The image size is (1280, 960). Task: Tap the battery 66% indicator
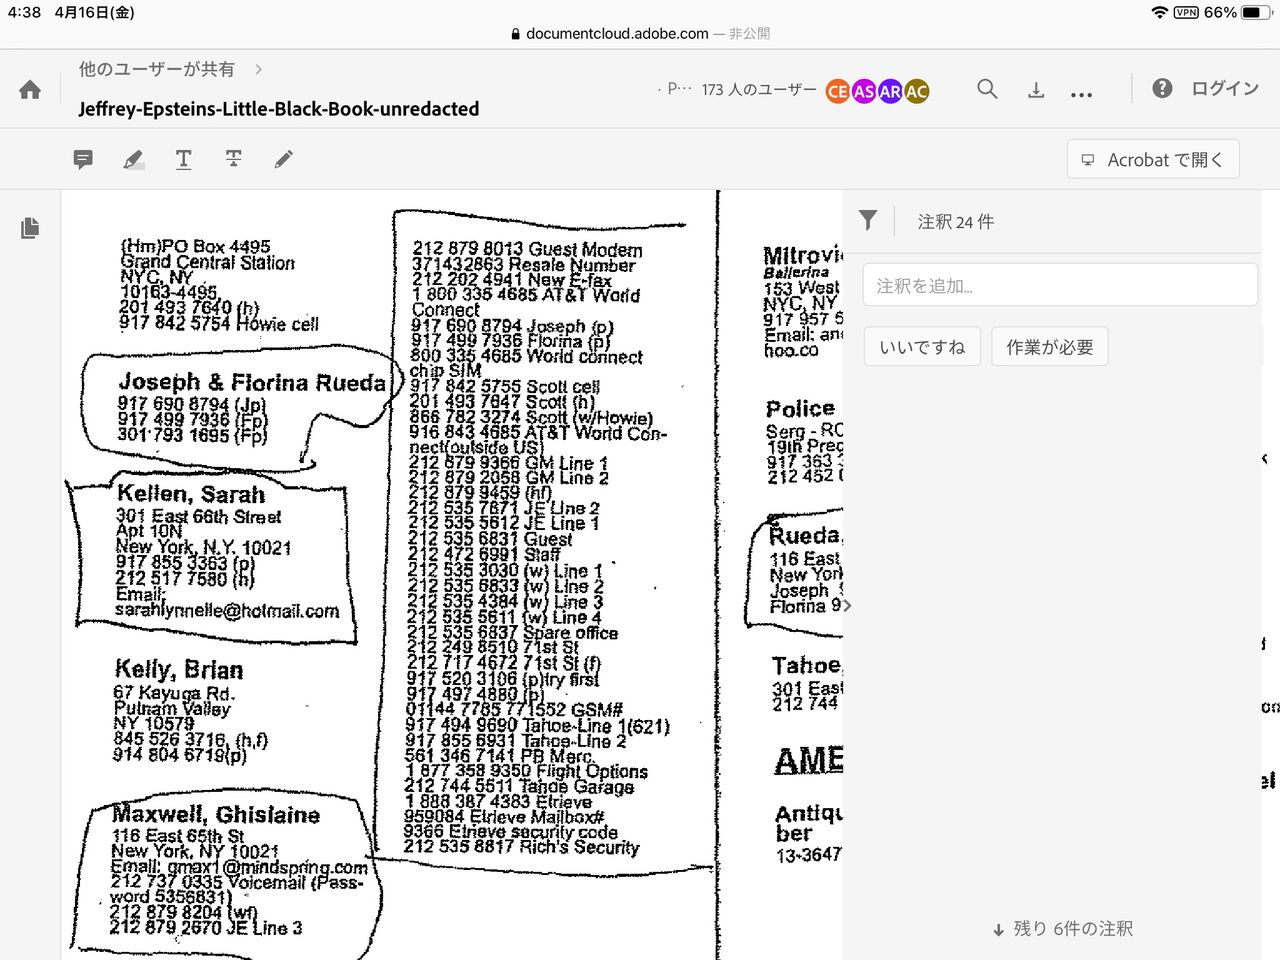click(1235, 13)
